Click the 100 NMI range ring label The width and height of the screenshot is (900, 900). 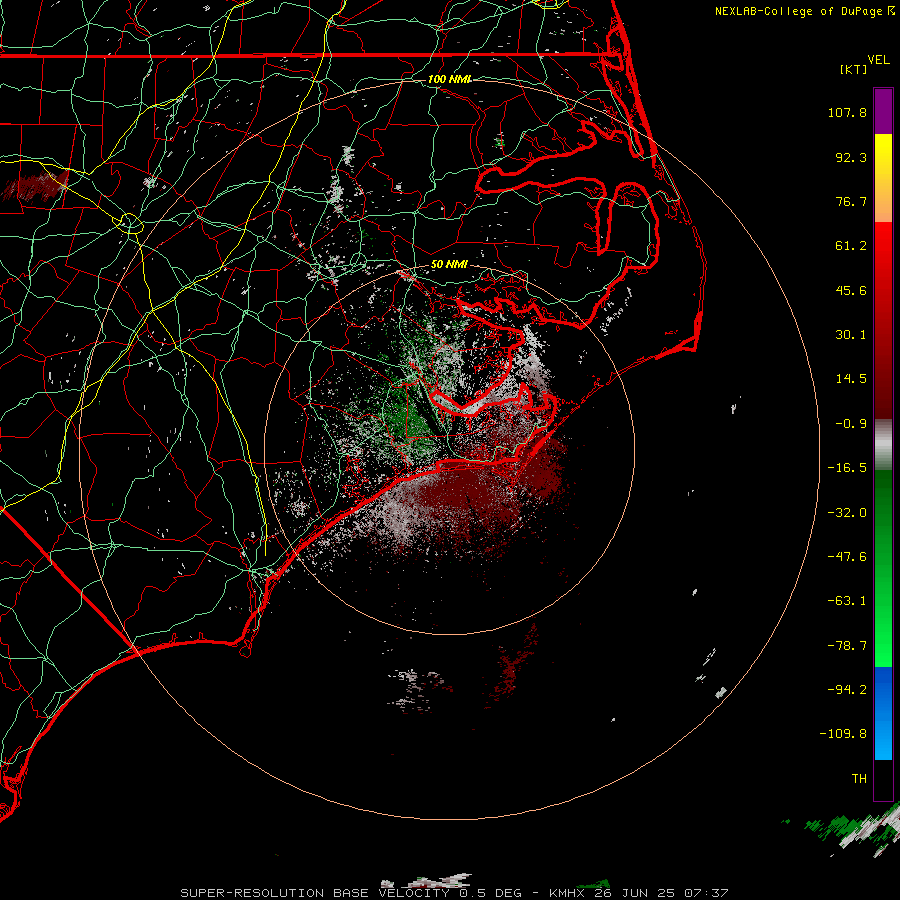pos(449,79)
